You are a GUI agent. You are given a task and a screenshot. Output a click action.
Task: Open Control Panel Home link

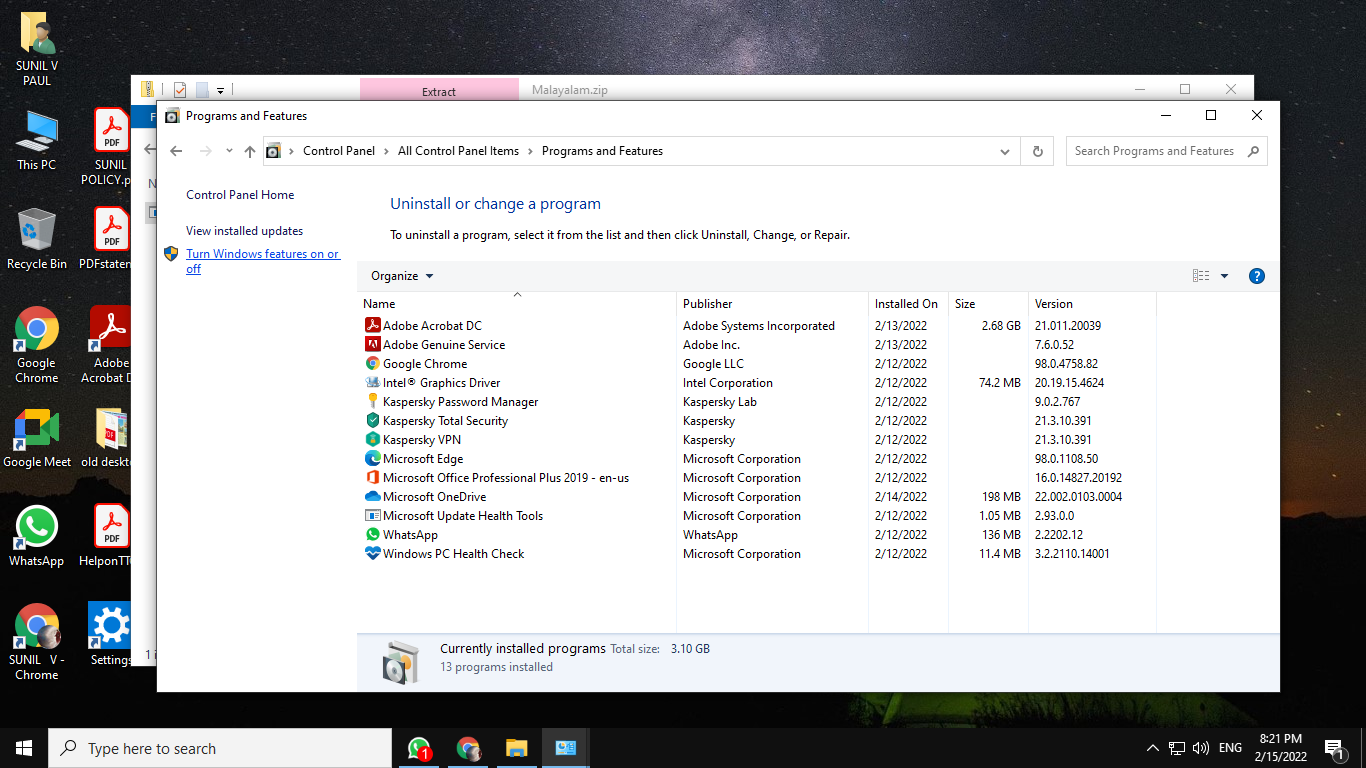[x=240, y=195]
